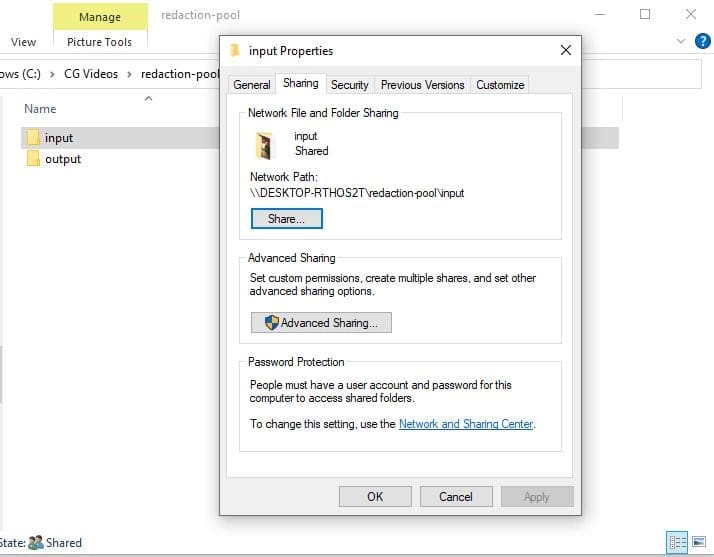The image size is (714, 557).
Task: Click the shield icon on Advanced Sharing button
Action: point(271,322)
